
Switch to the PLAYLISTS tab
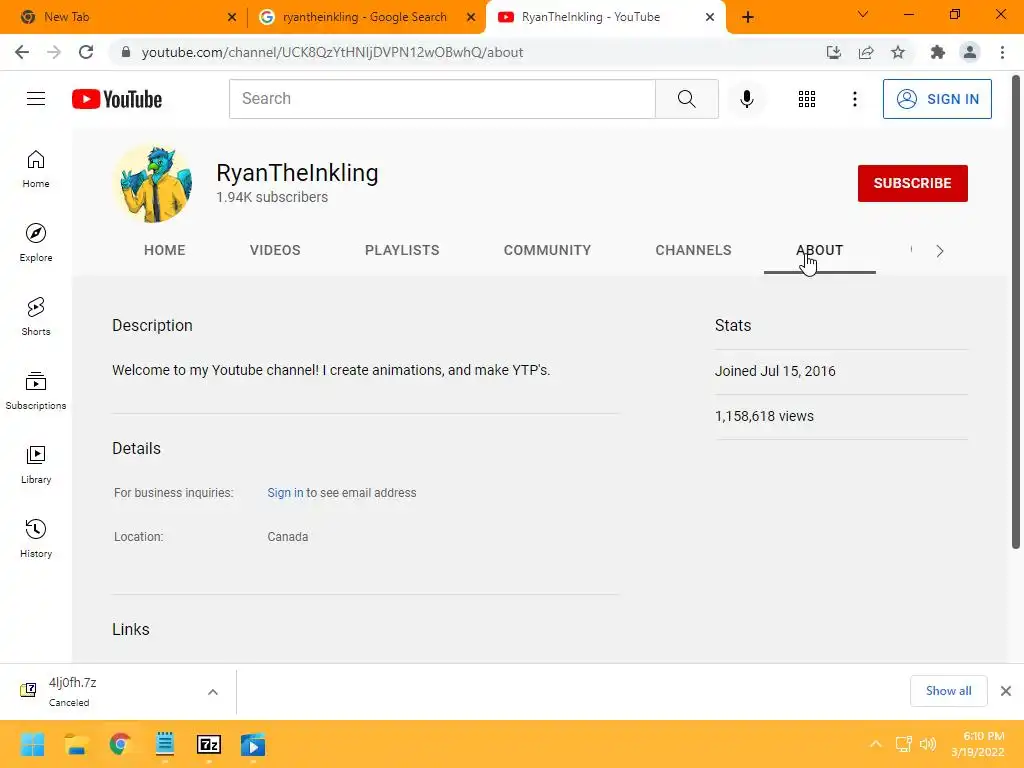[x=402, y=250]
